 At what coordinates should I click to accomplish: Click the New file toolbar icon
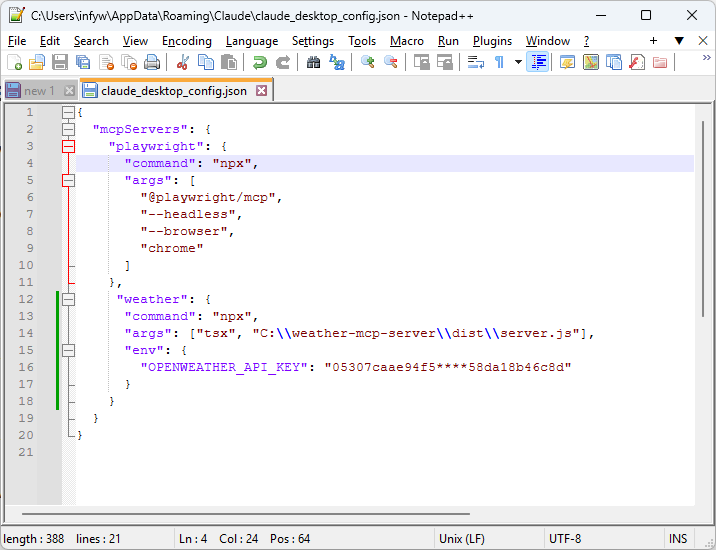pos(14,62)
